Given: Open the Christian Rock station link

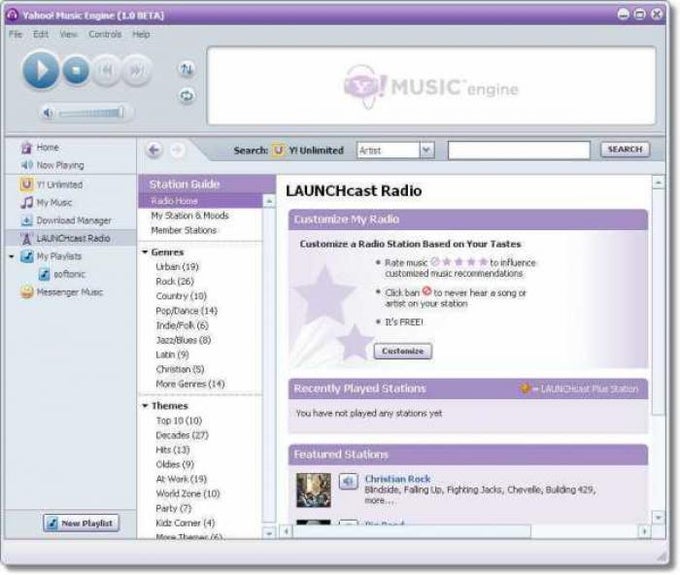Looking at the screenshot, I should pos(398,479).
